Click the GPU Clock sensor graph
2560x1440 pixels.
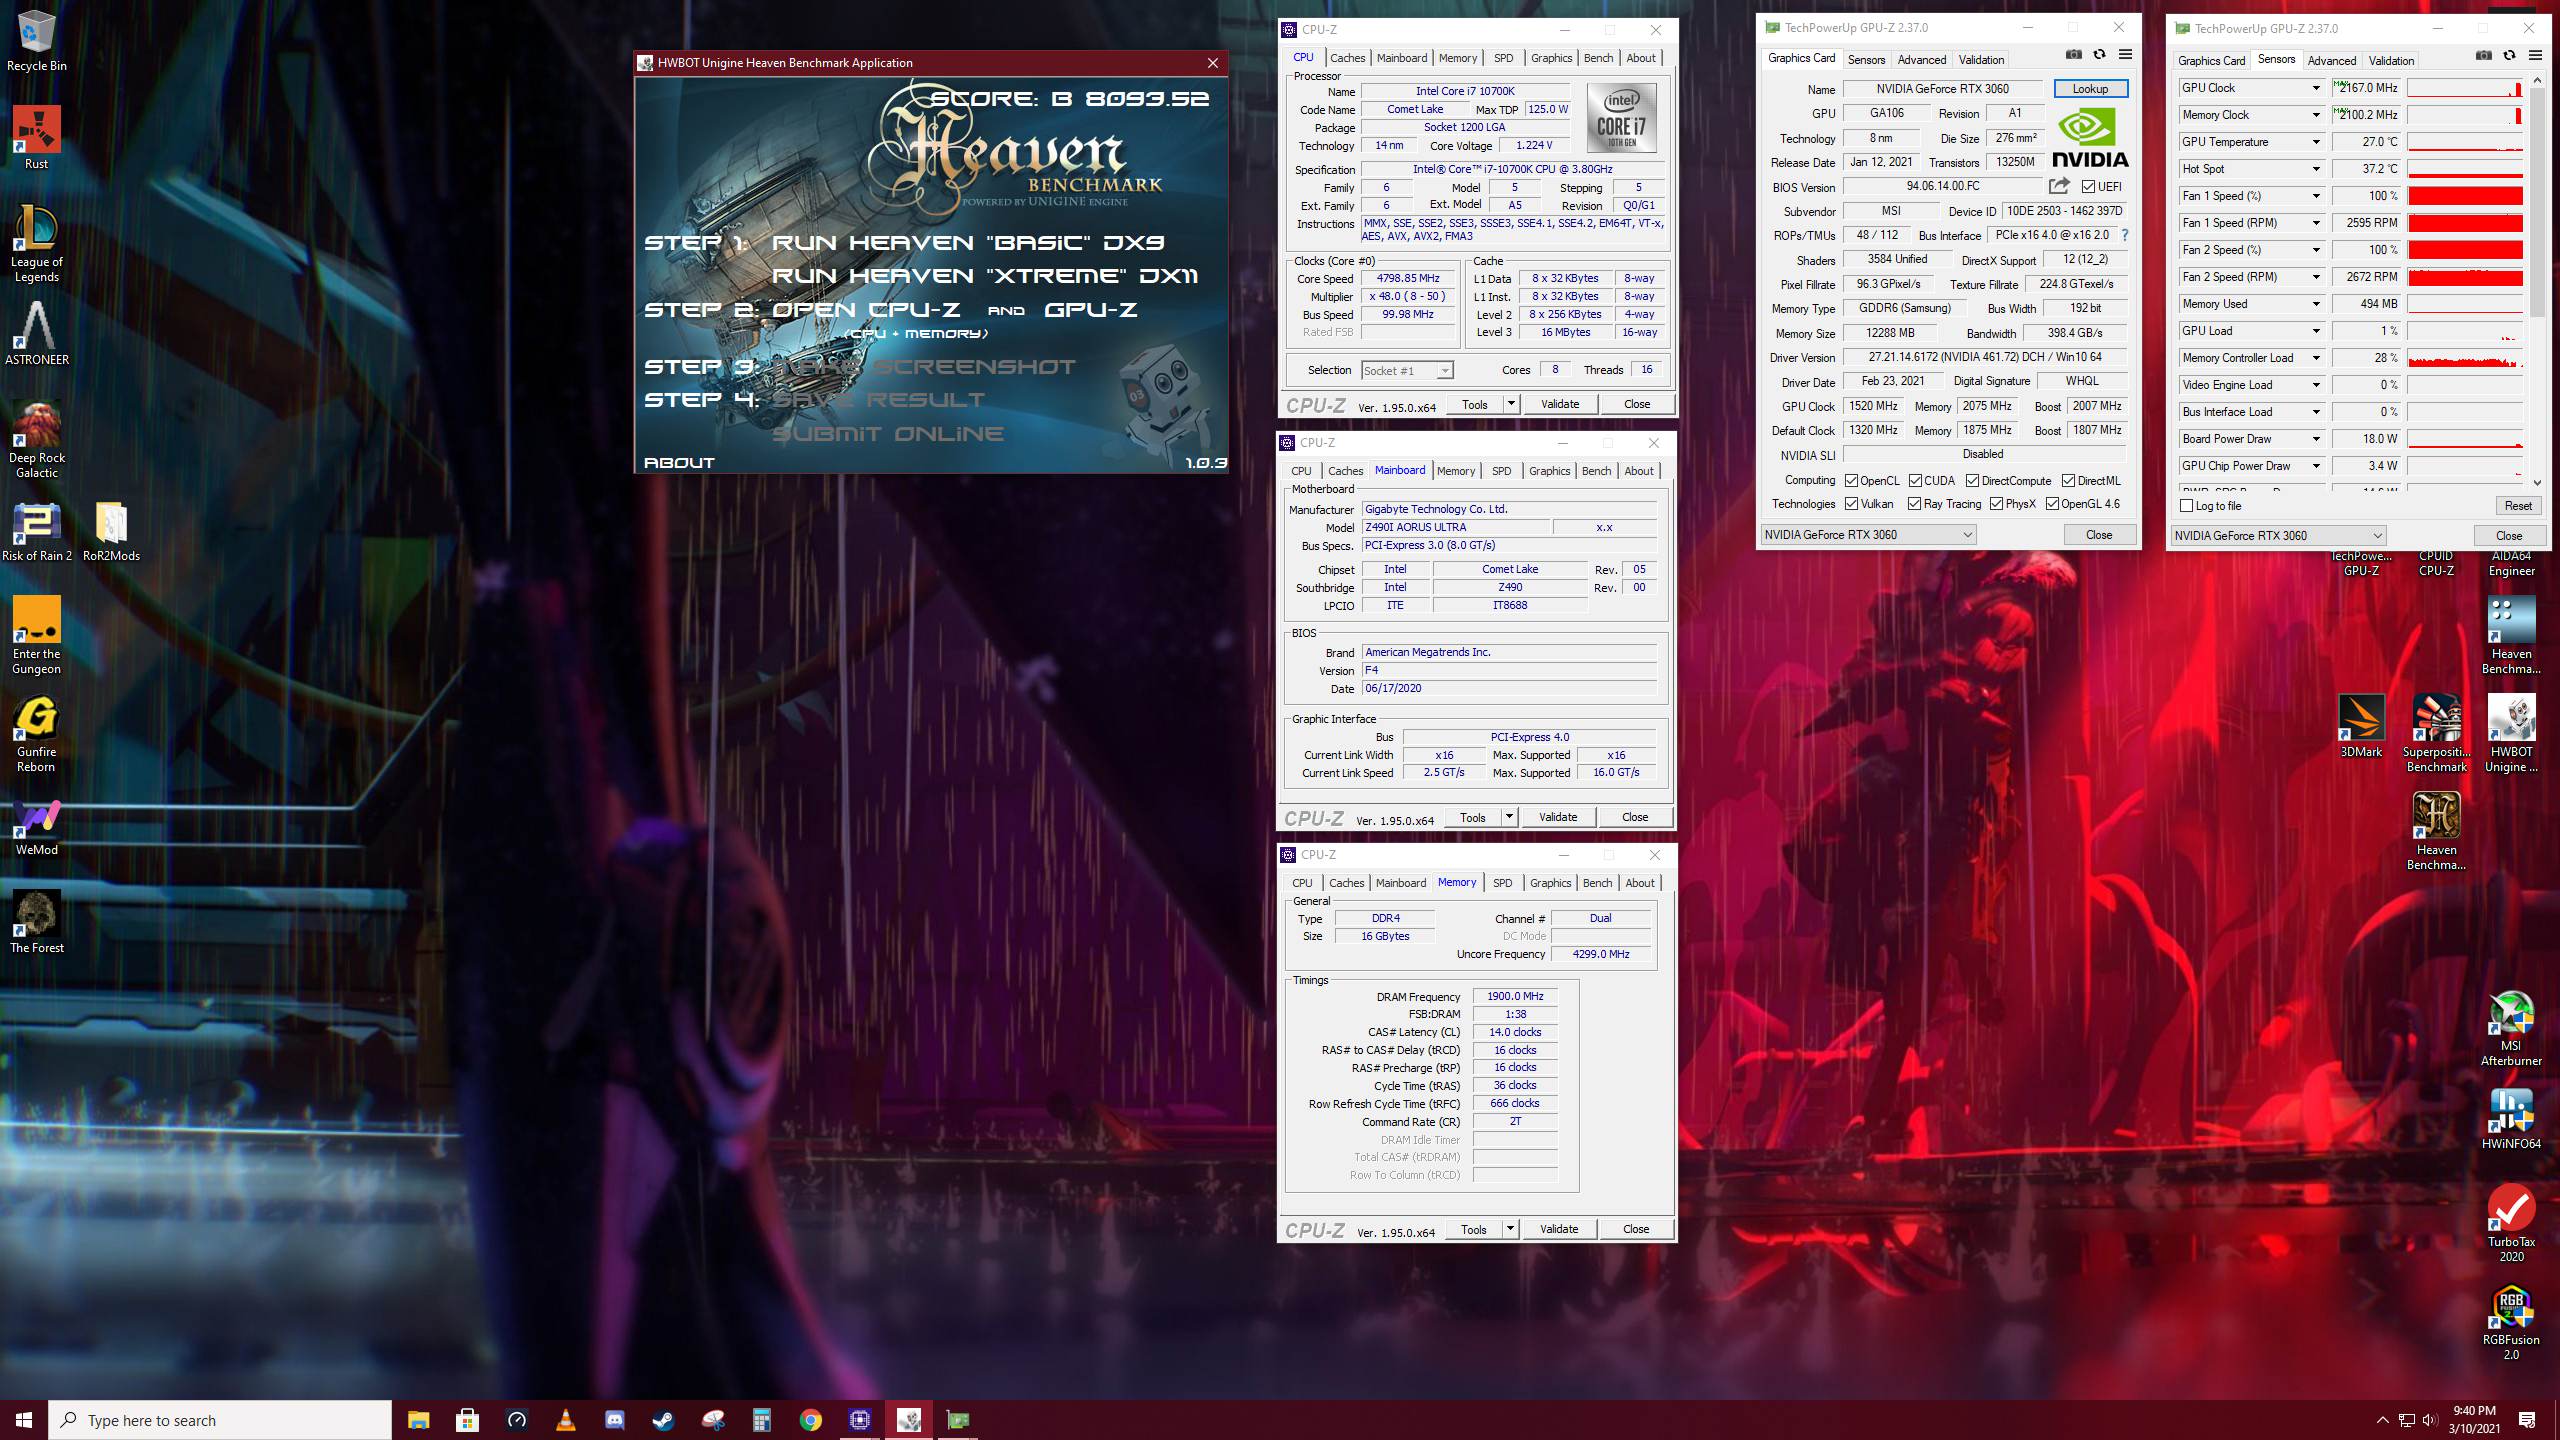[x=2465, y=88]
